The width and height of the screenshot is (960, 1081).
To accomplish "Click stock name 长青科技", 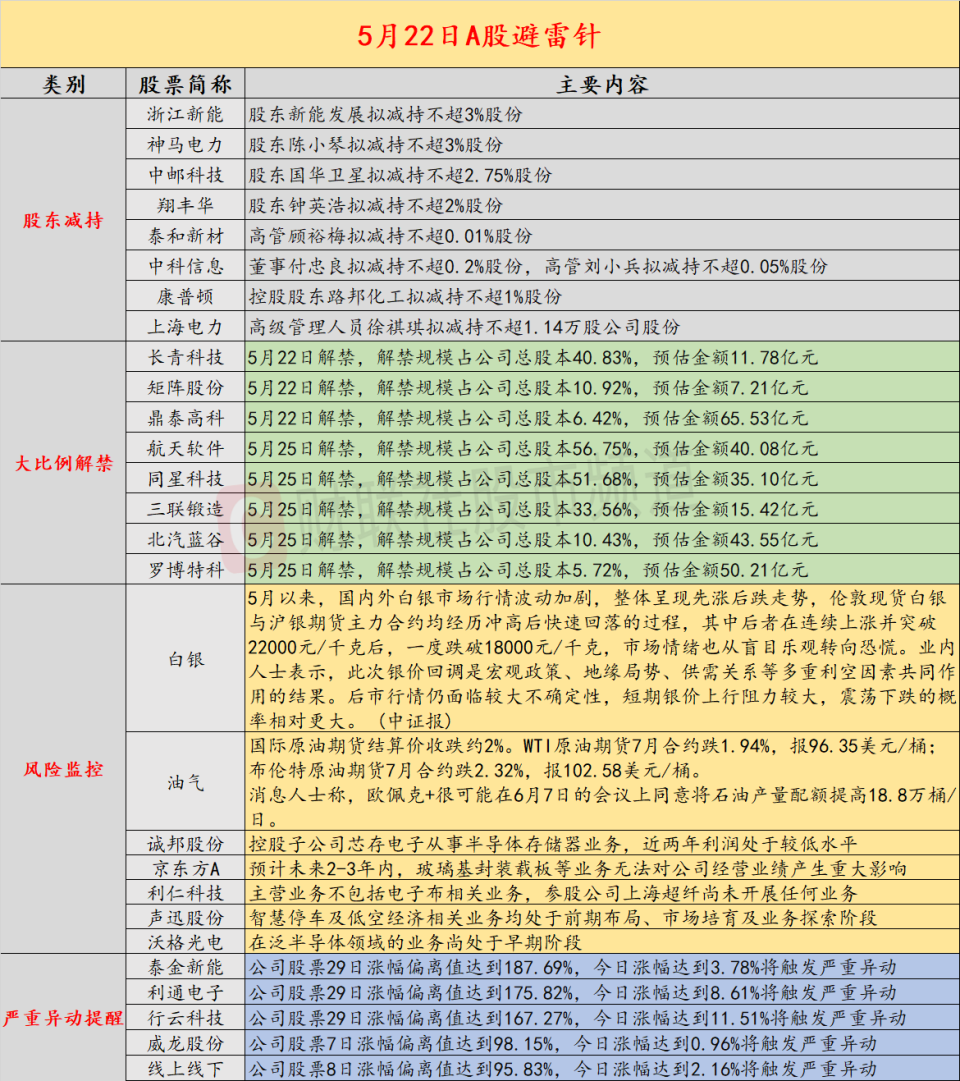I will coord(185,357).
